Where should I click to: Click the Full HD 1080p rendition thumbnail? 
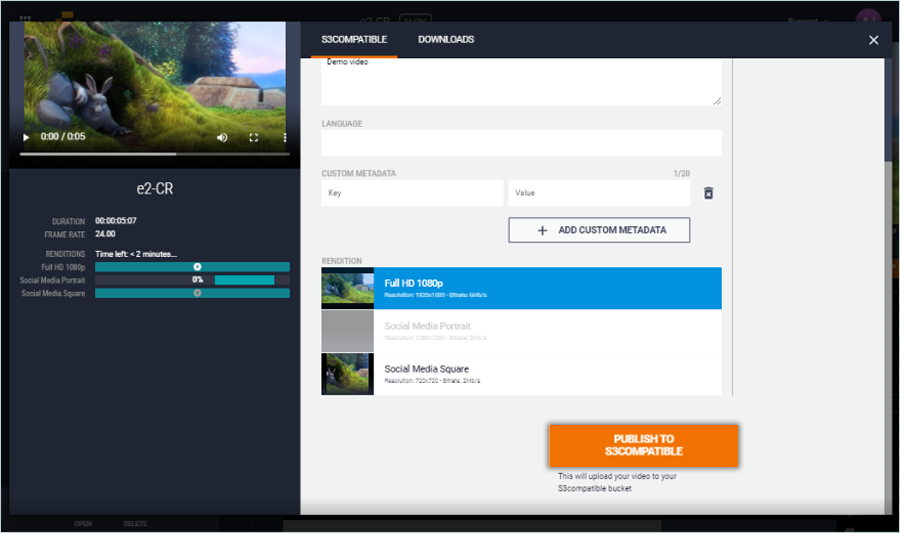tap(347, 288)
